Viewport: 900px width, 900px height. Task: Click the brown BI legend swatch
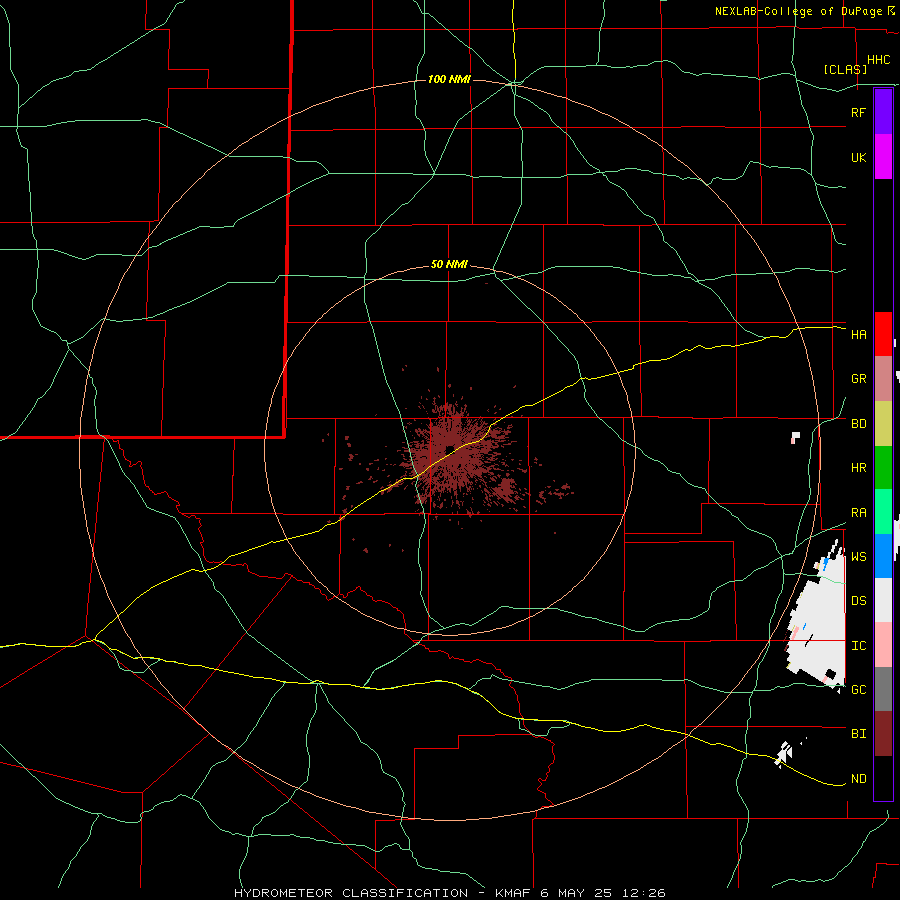[883, 734]
